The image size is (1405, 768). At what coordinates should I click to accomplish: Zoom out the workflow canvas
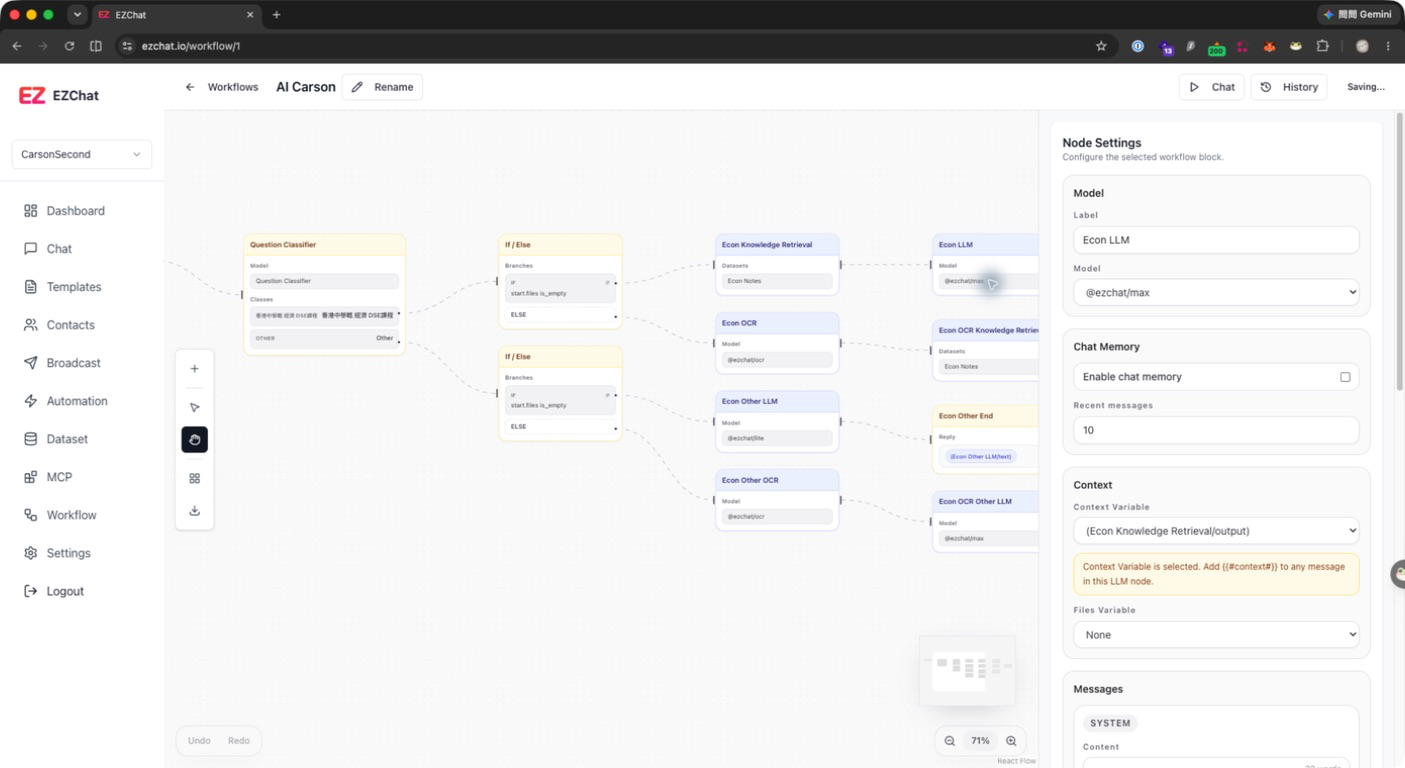[x=949, y=741]
